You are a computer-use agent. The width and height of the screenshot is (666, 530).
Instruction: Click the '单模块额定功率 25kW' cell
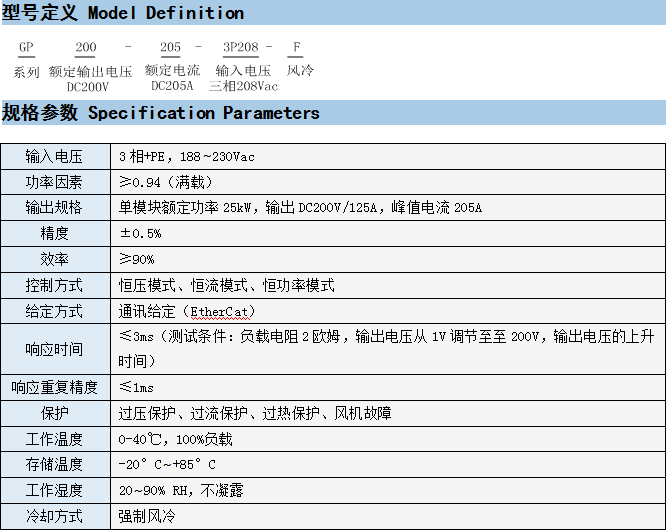[388, 208]
